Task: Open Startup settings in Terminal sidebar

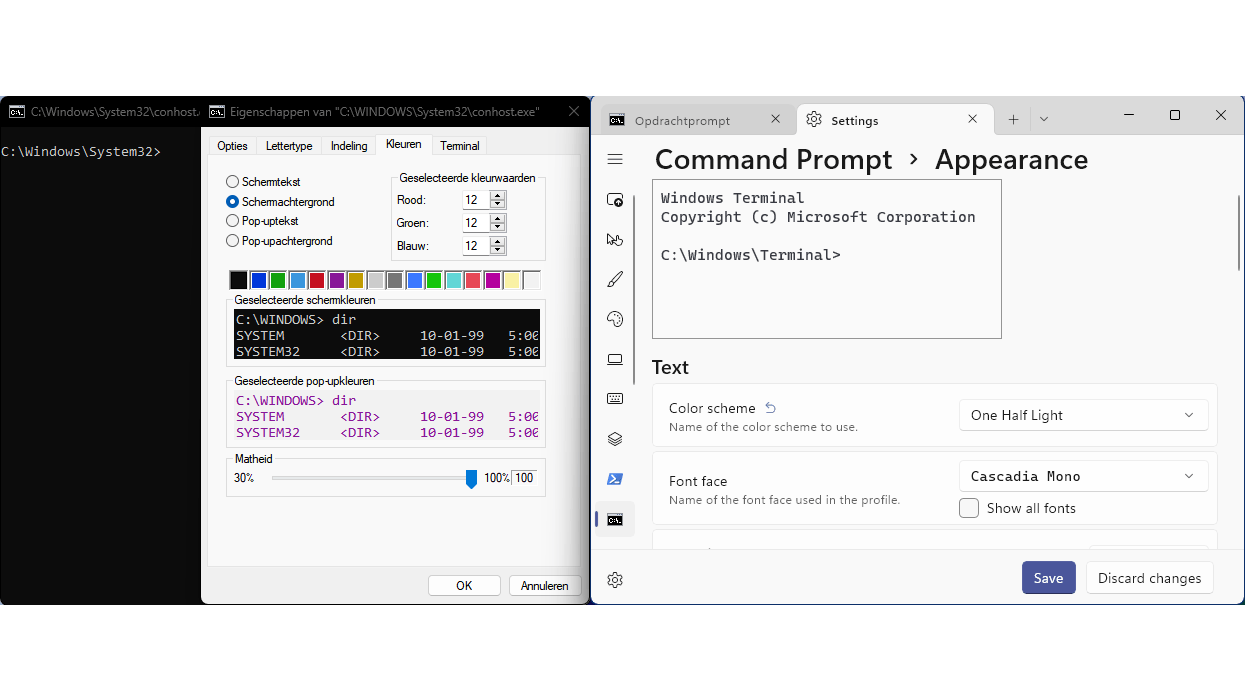Action: [615, 200]
